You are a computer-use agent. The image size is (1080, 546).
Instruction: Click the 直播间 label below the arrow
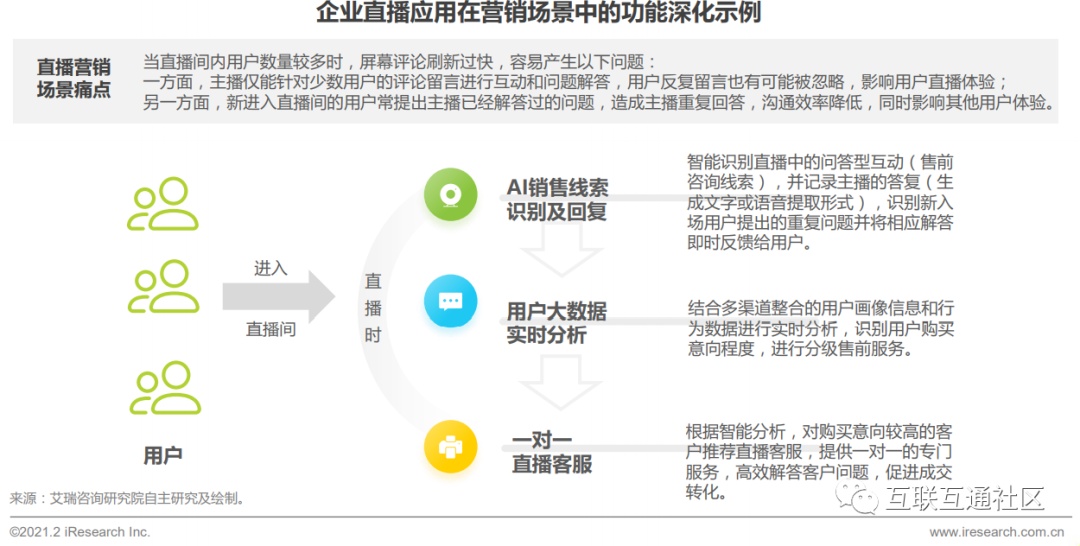tap(271, 329)
